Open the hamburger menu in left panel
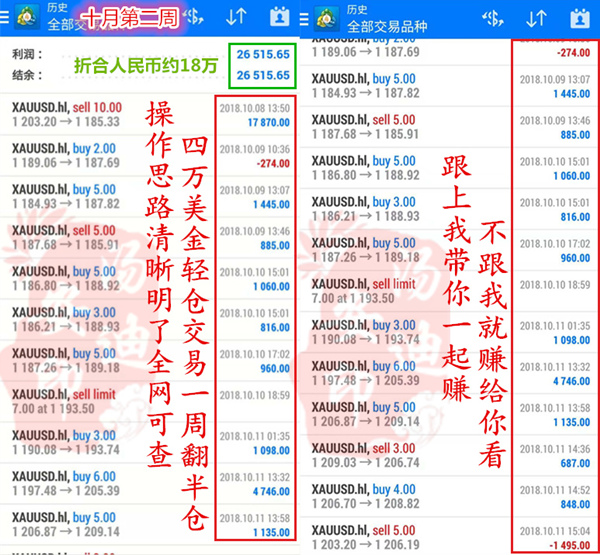Image resolution: width=600 pixels, height=555 pixels. coord(4,17)
